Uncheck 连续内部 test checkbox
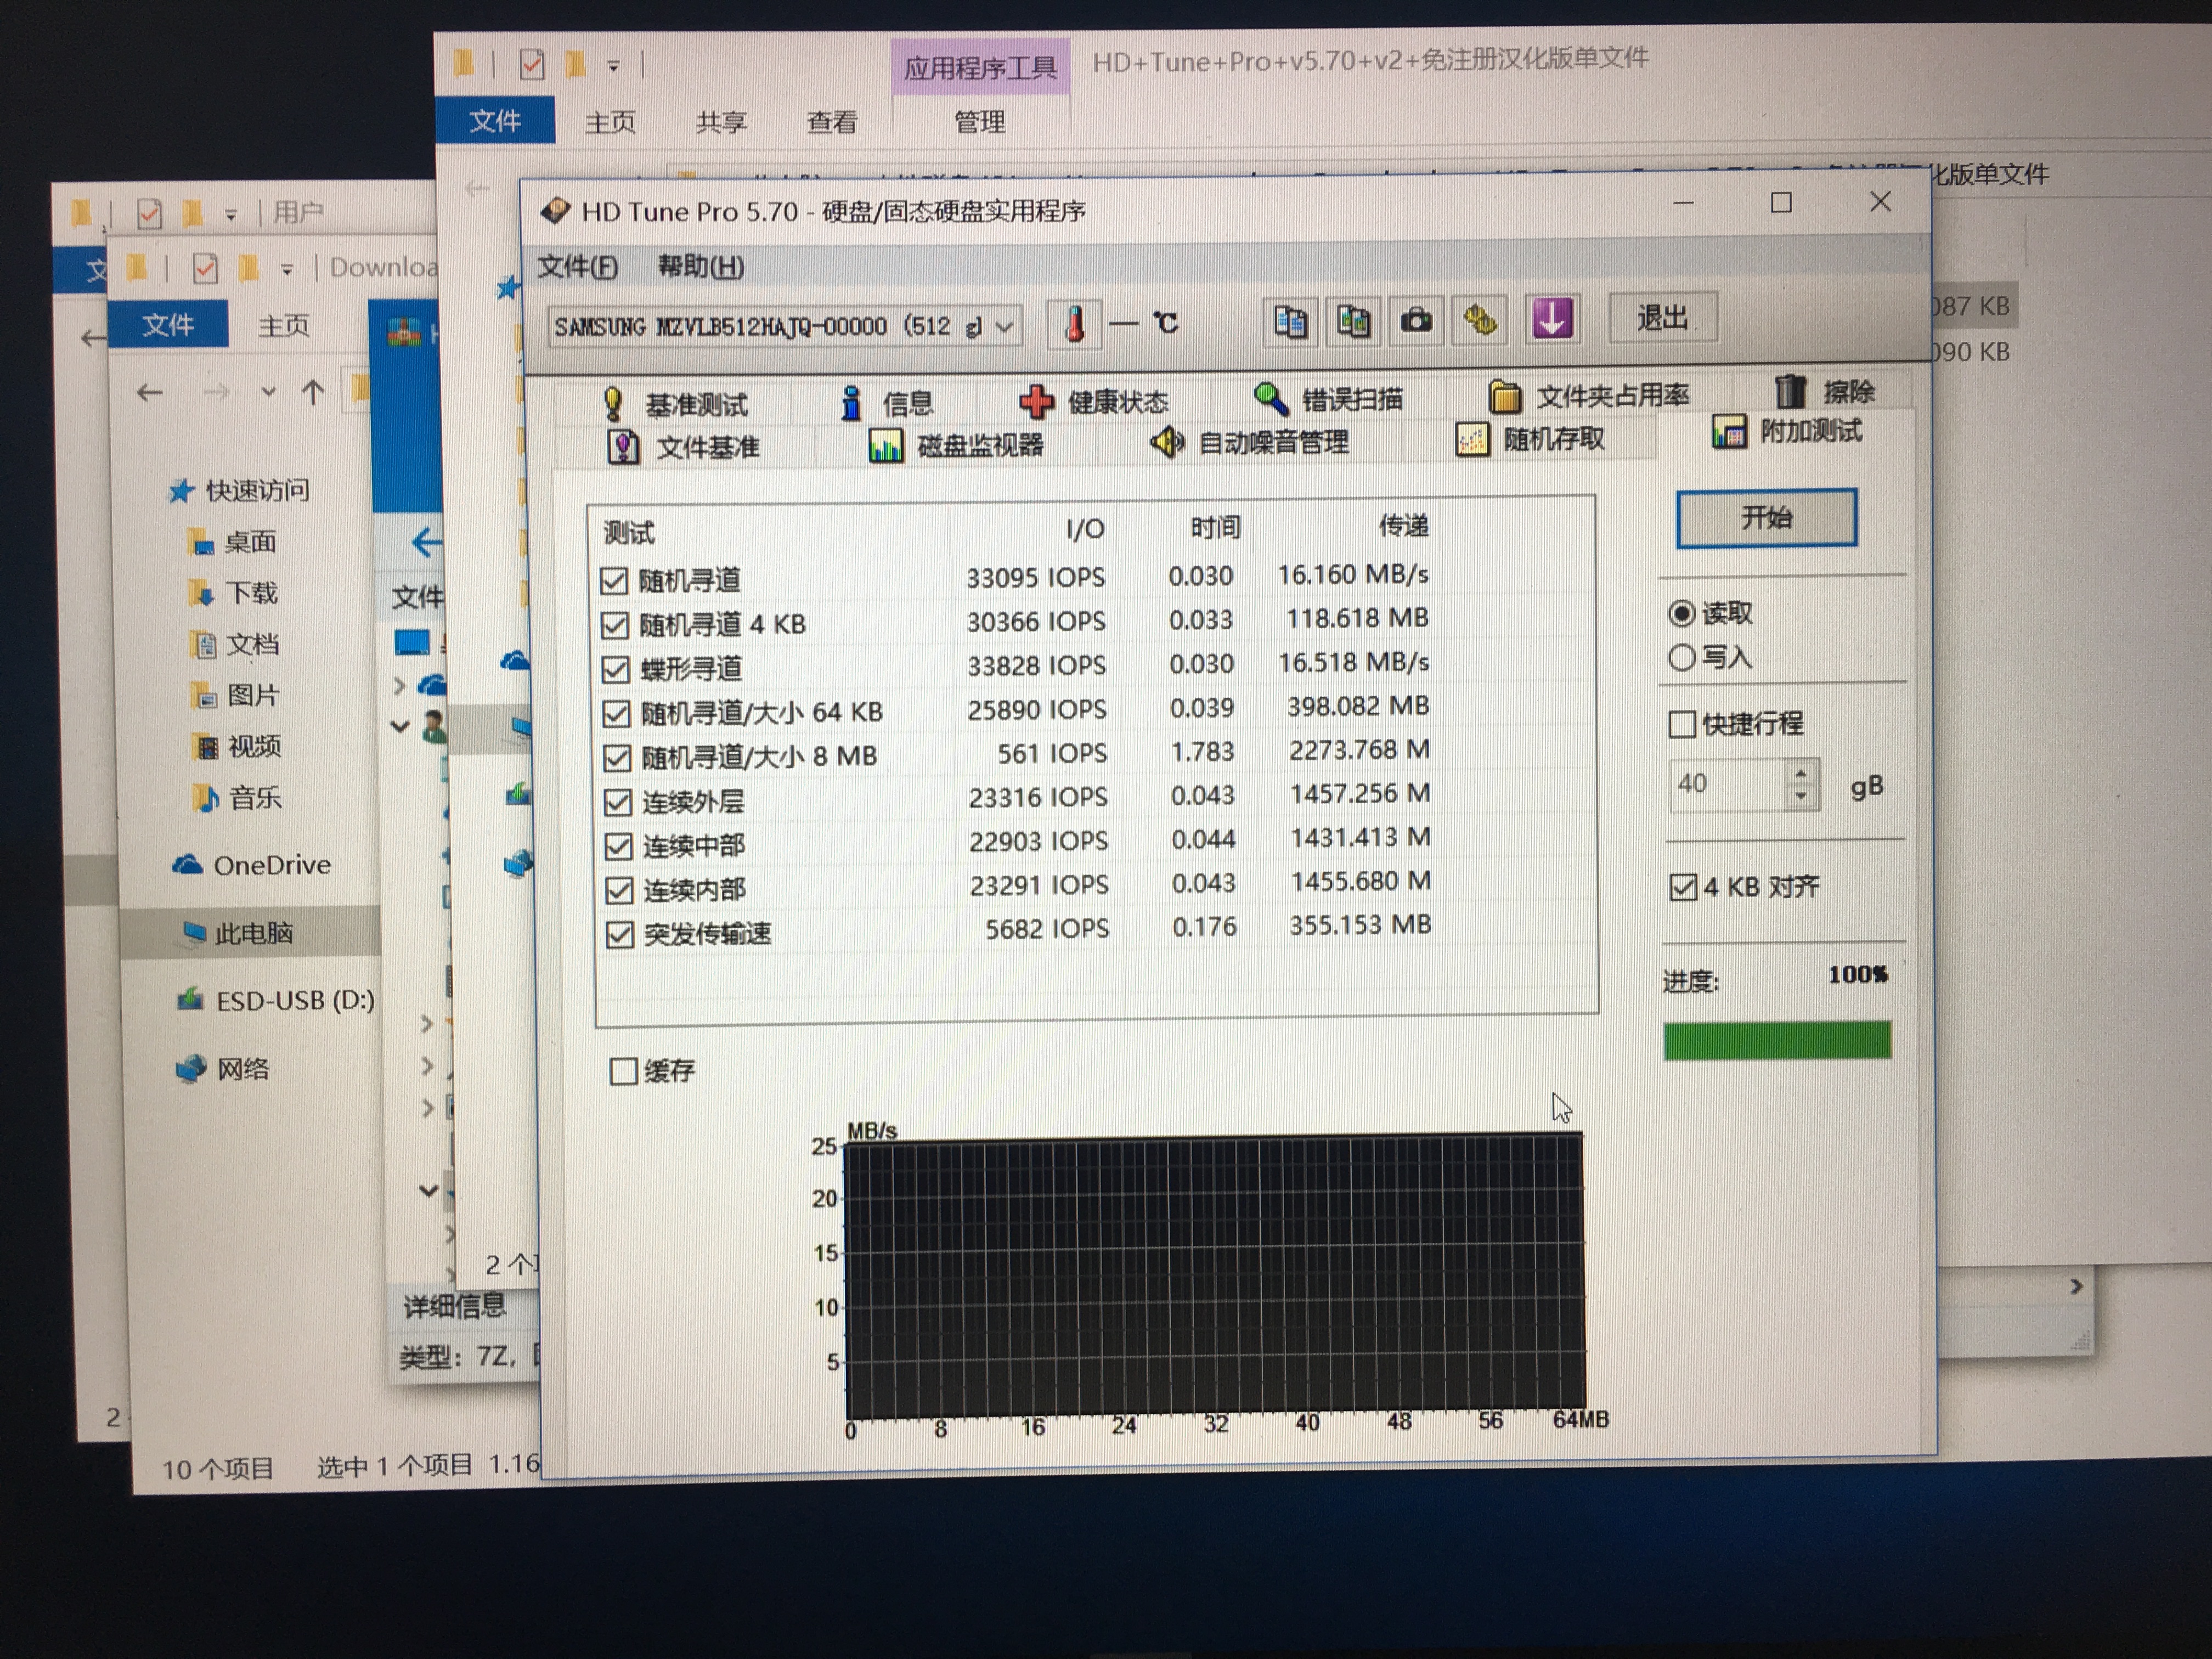The height and width of the screenshot is (1659, 2212). click(619, 890)
